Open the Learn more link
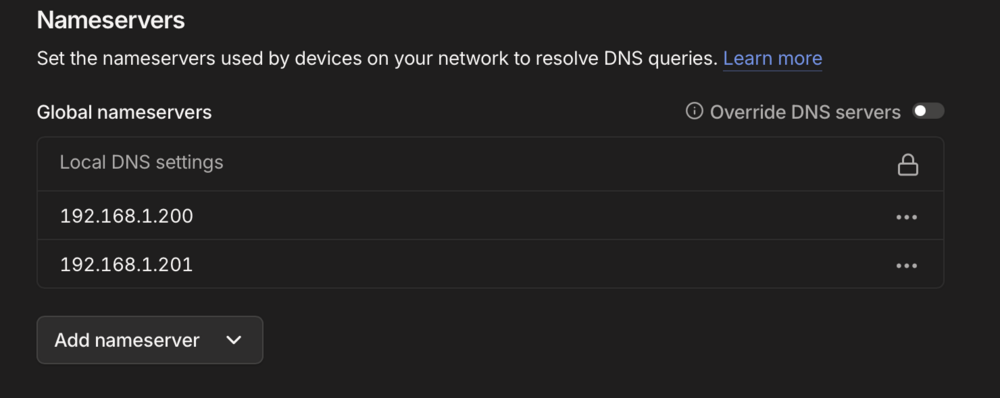 772,59
